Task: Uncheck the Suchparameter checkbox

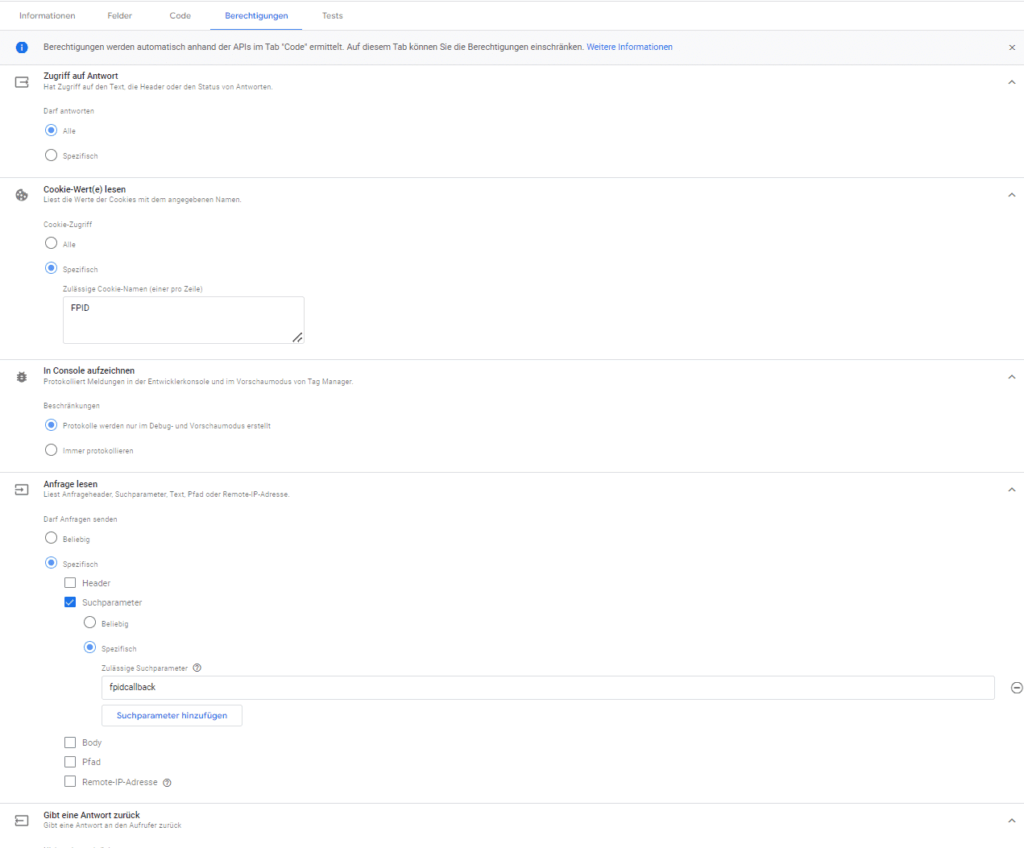Action: 70,602
